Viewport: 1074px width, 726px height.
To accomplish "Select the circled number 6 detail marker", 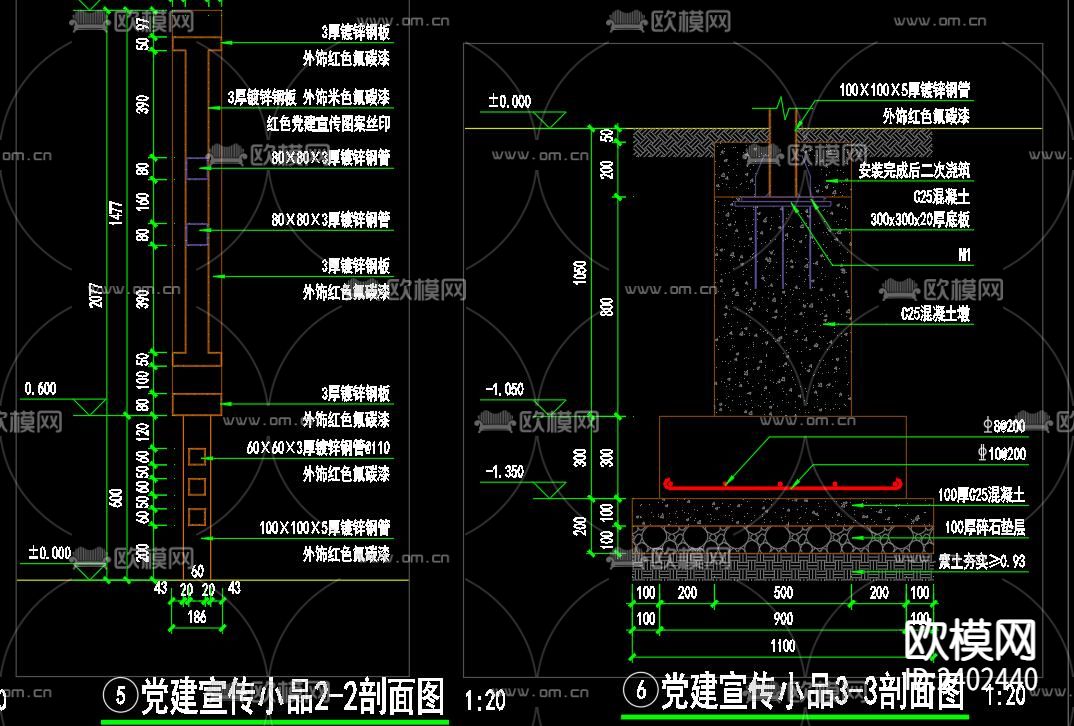I will click(x=641, y=690).
